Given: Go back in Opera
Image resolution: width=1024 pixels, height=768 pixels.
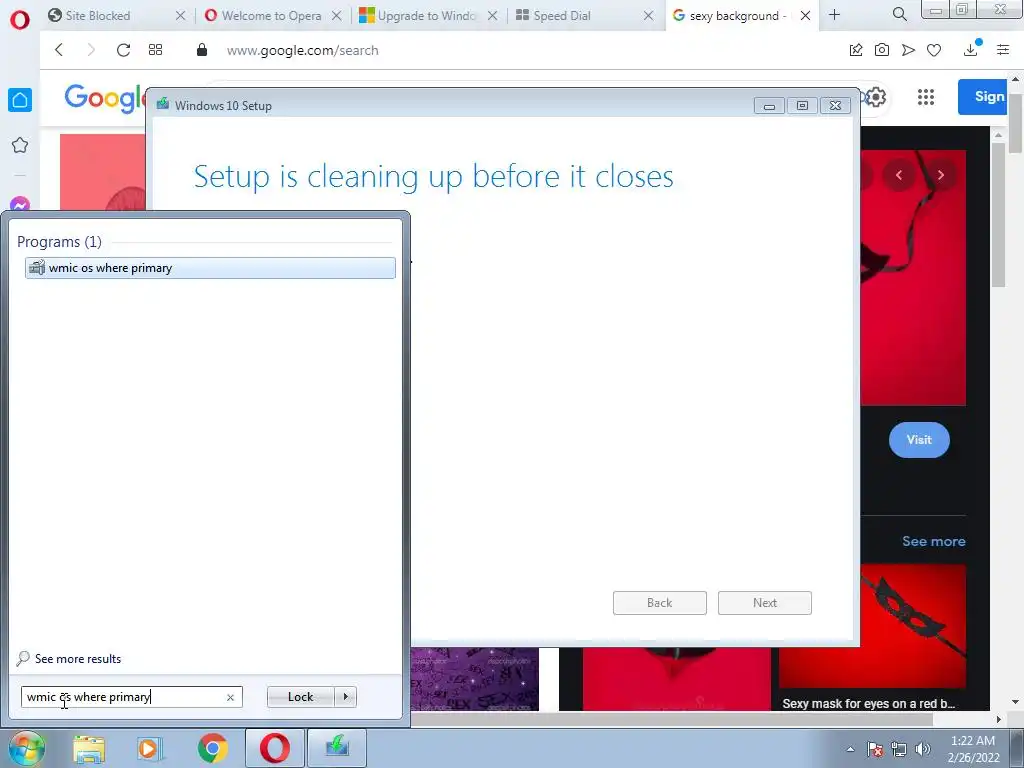Looking at the screenshot, I should 59,50.
